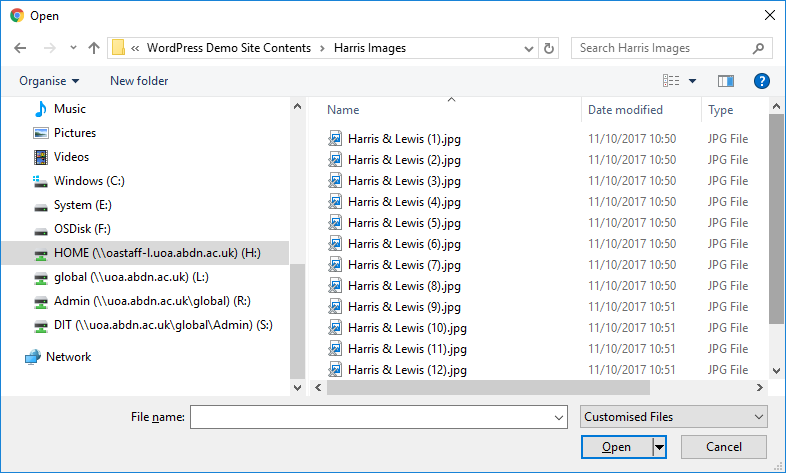The image size is (786, 473).
Task: Open the Organise dropdown menu
Action: [x=49, y=81]
